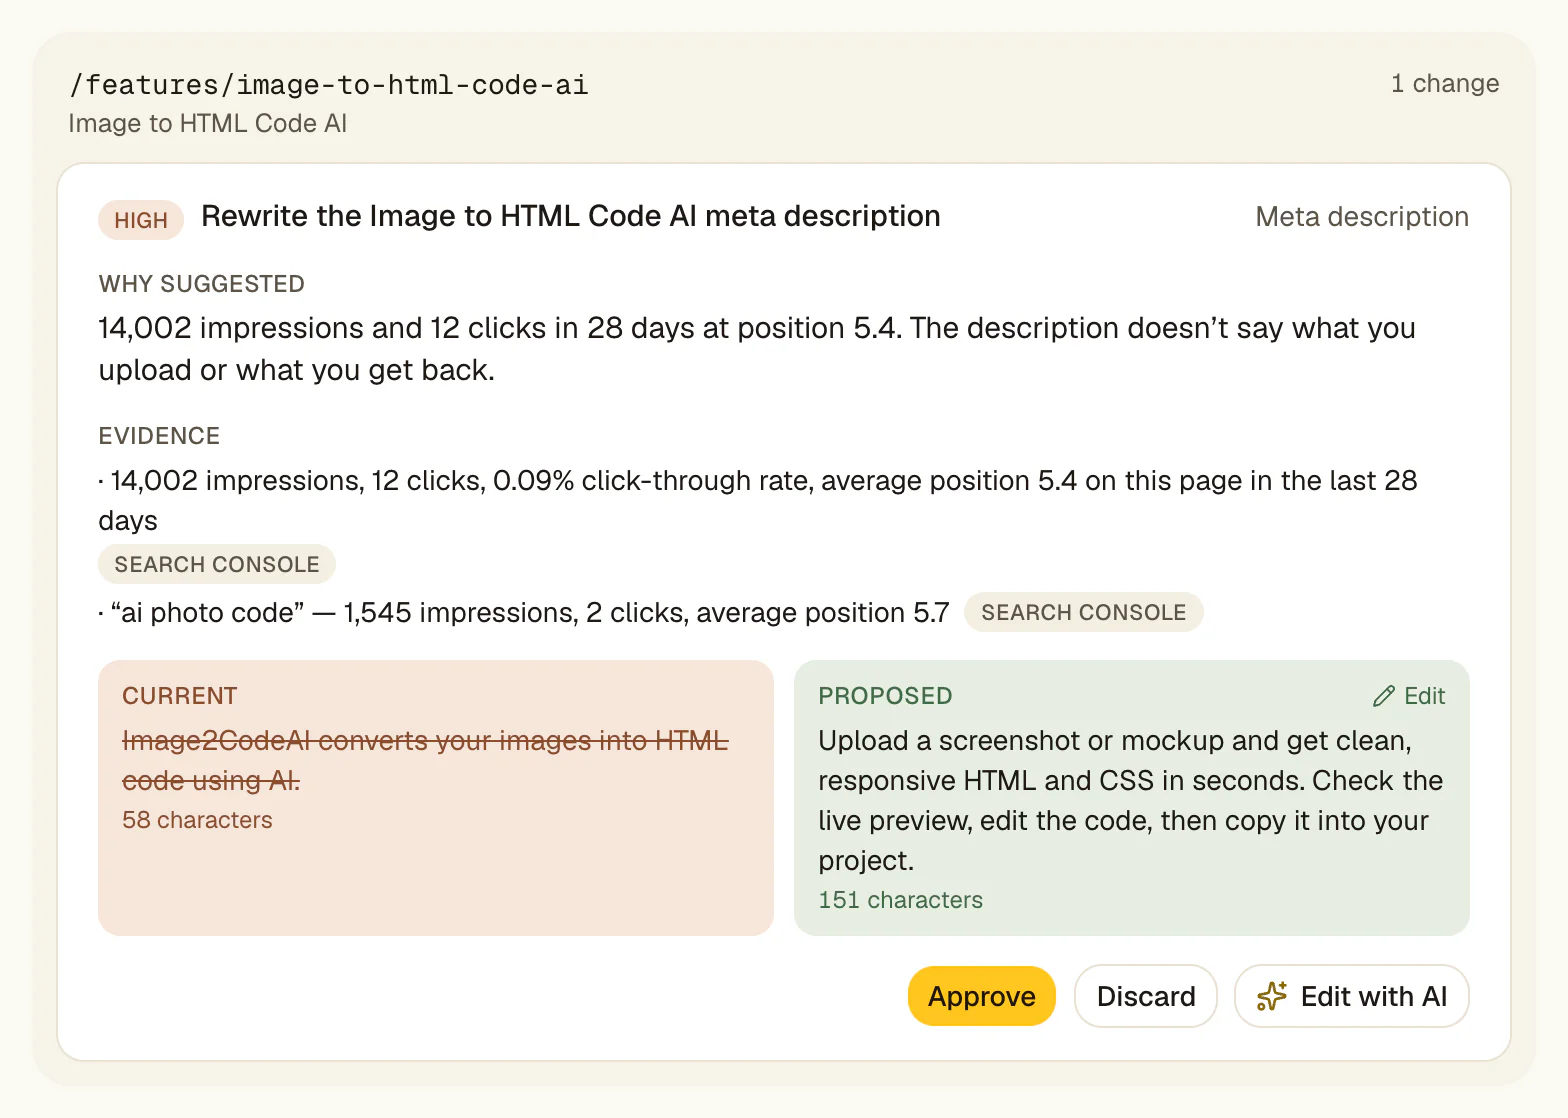Click the 0.09% click-through rate evidence line
Viewport: 1568px width, 1118px height.
[758, 500]
